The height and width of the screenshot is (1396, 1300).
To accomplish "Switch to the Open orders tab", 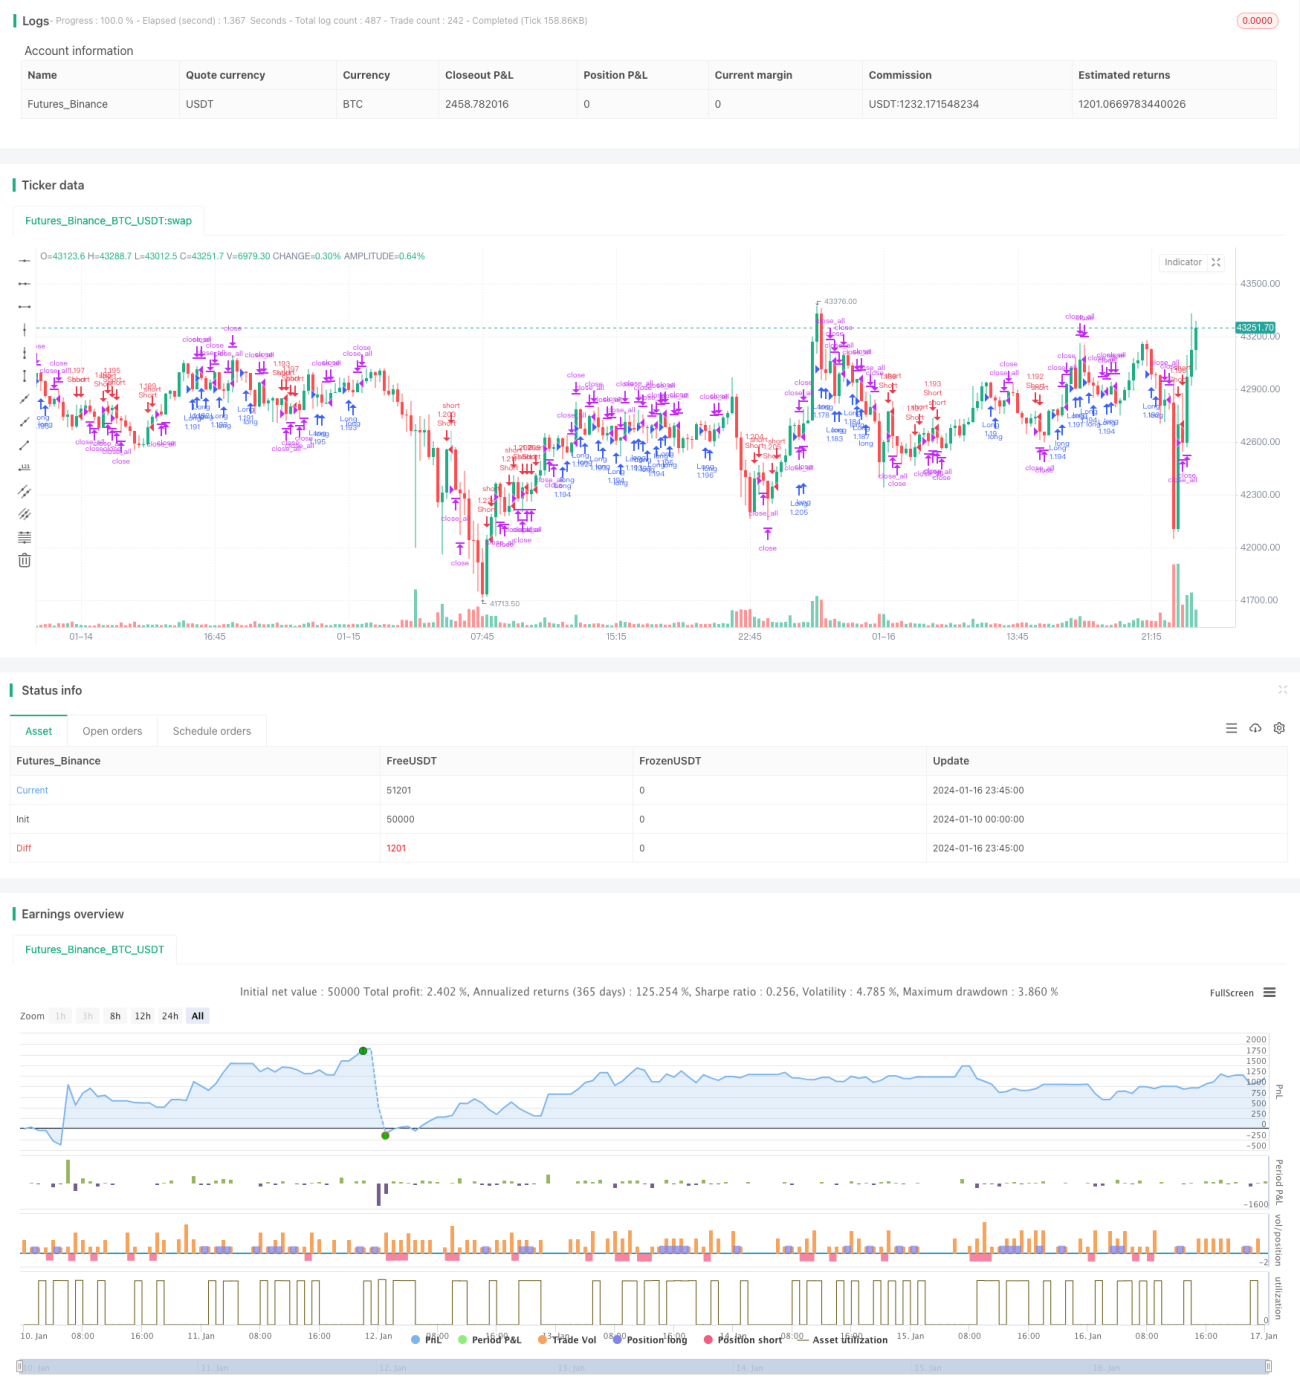I will click(112, 731).
